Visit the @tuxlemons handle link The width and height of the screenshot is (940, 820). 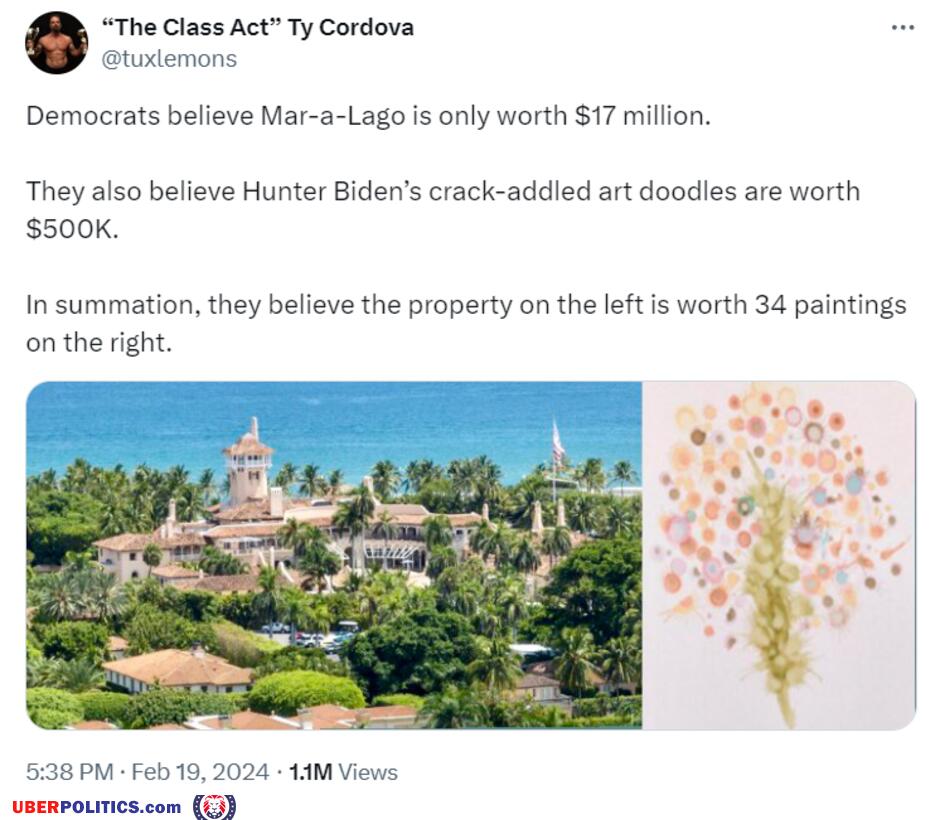(x=169, y=59)
